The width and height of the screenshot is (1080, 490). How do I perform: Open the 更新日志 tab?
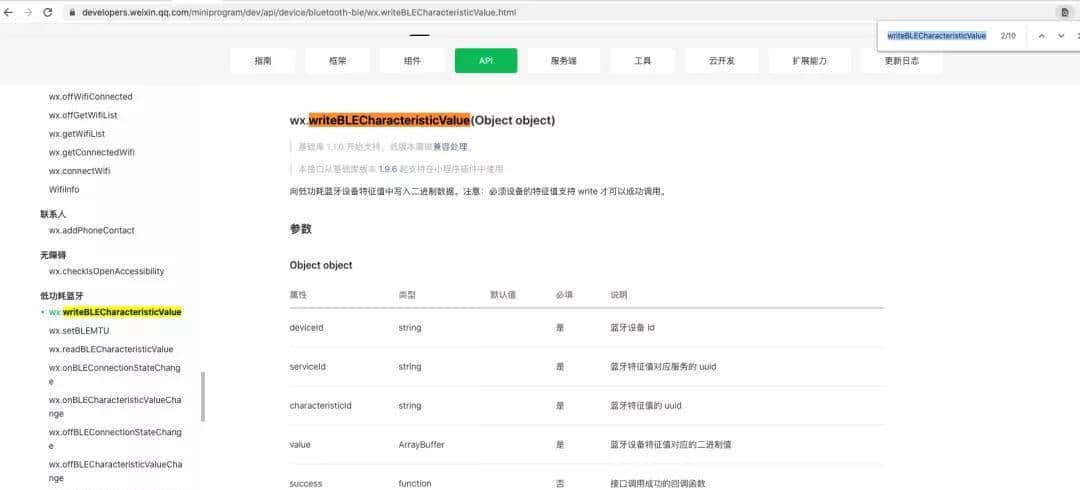902,61
